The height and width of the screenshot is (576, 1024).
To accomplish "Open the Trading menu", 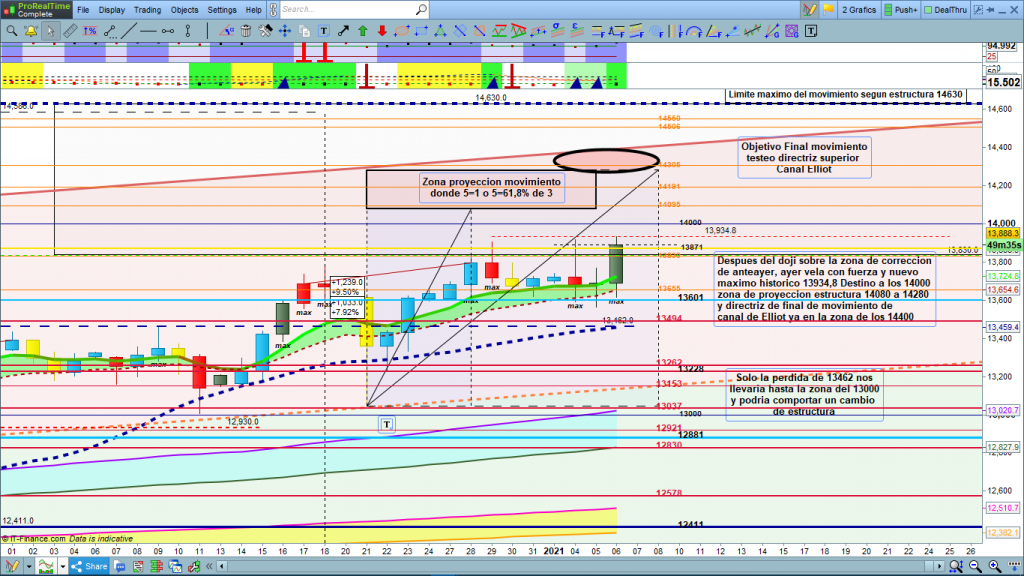I will [x=147, y=10].
